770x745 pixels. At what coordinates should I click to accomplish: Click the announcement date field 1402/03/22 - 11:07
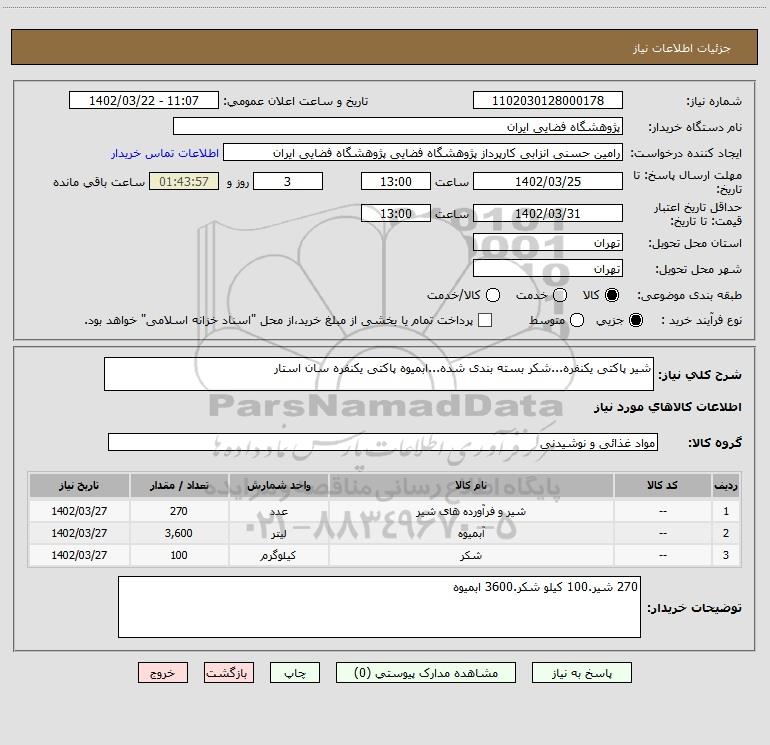point(144,100)
